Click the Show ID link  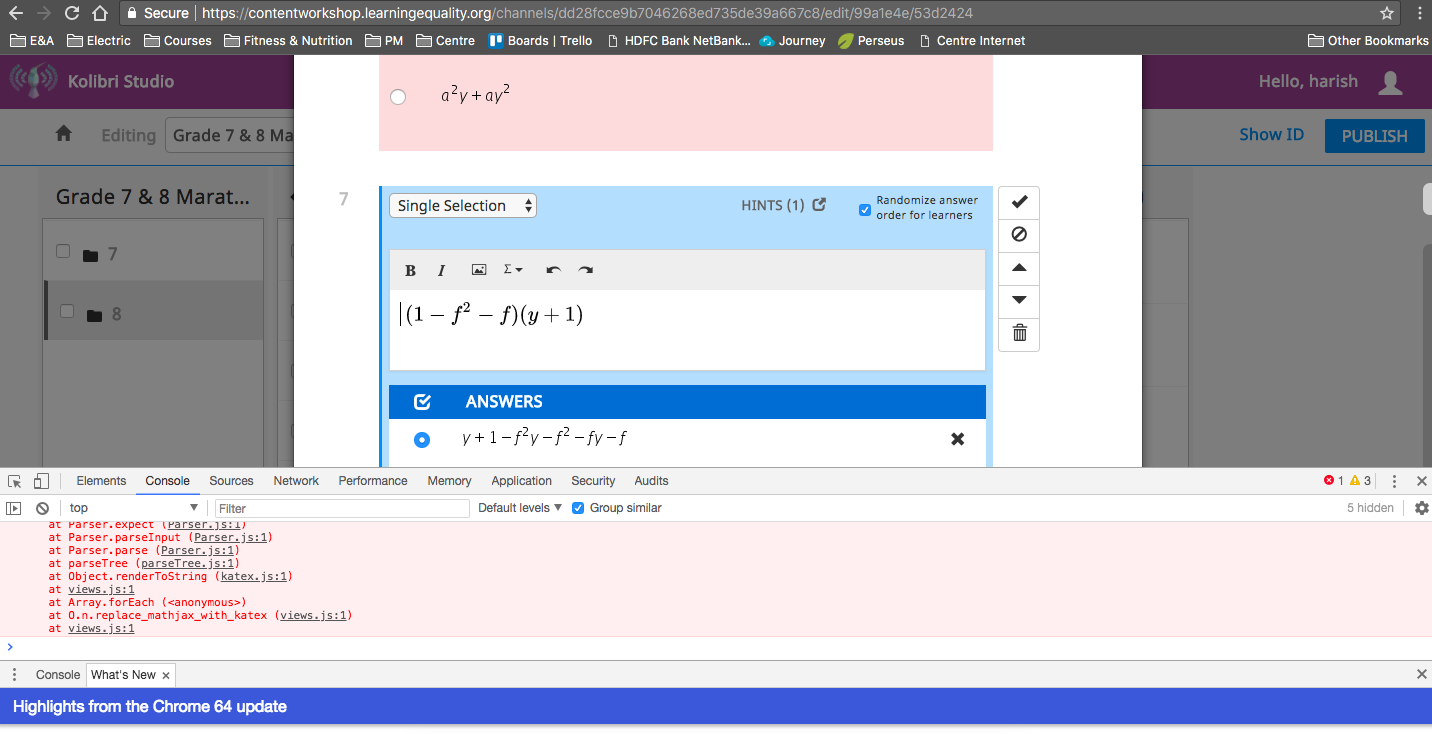tap(1271, 134)
